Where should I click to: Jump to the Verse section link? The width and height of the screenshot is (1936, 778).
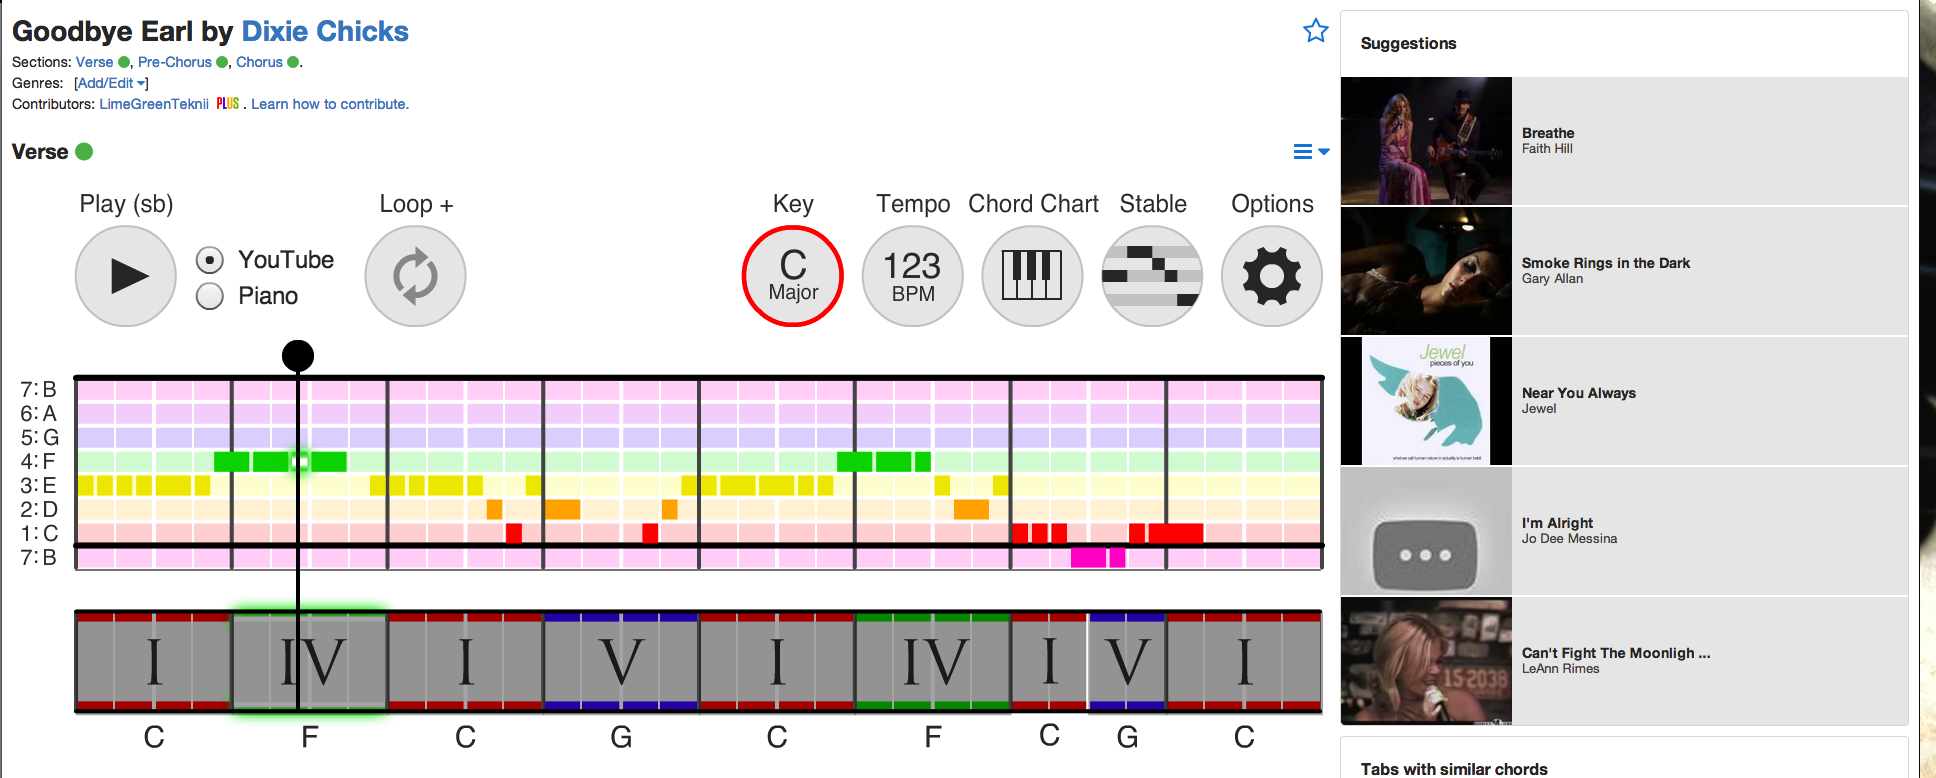click(x=94, y=62)
